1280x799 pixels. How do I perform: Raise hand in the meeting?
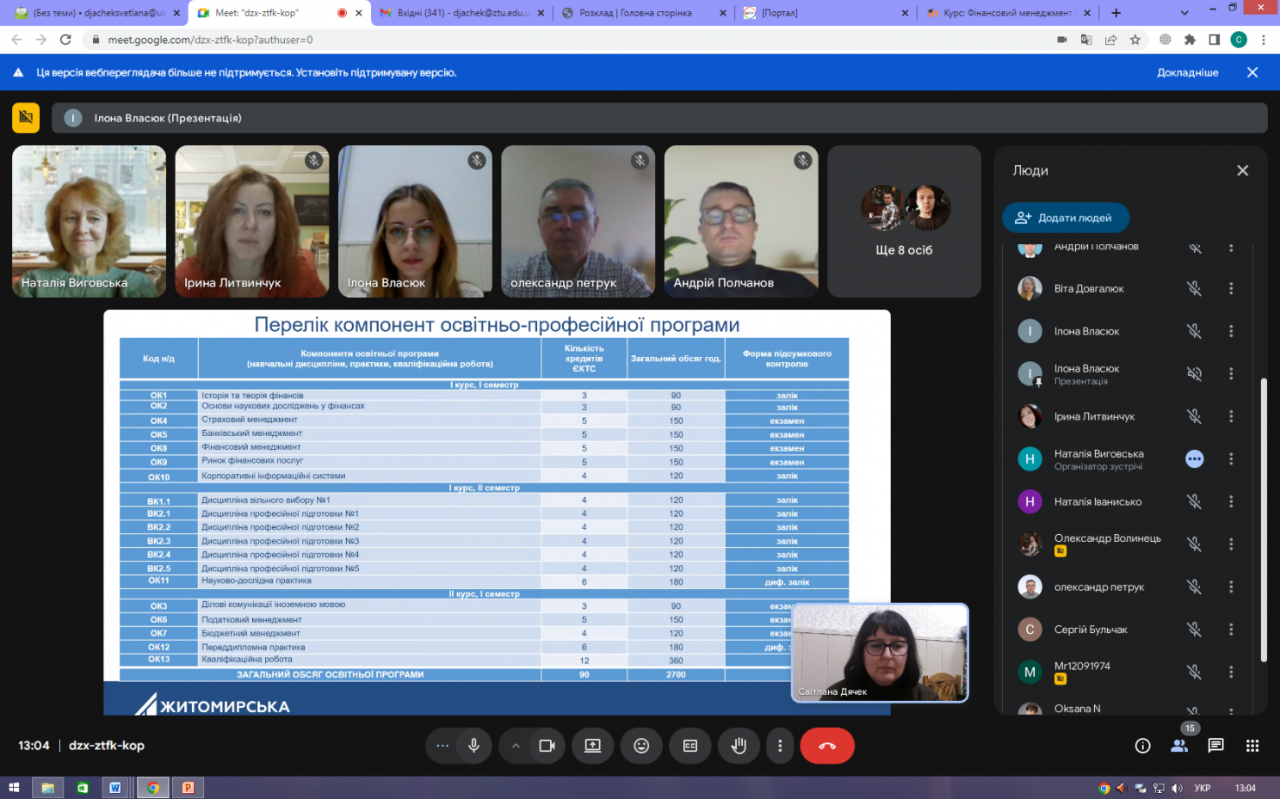[x=739, y=746]
